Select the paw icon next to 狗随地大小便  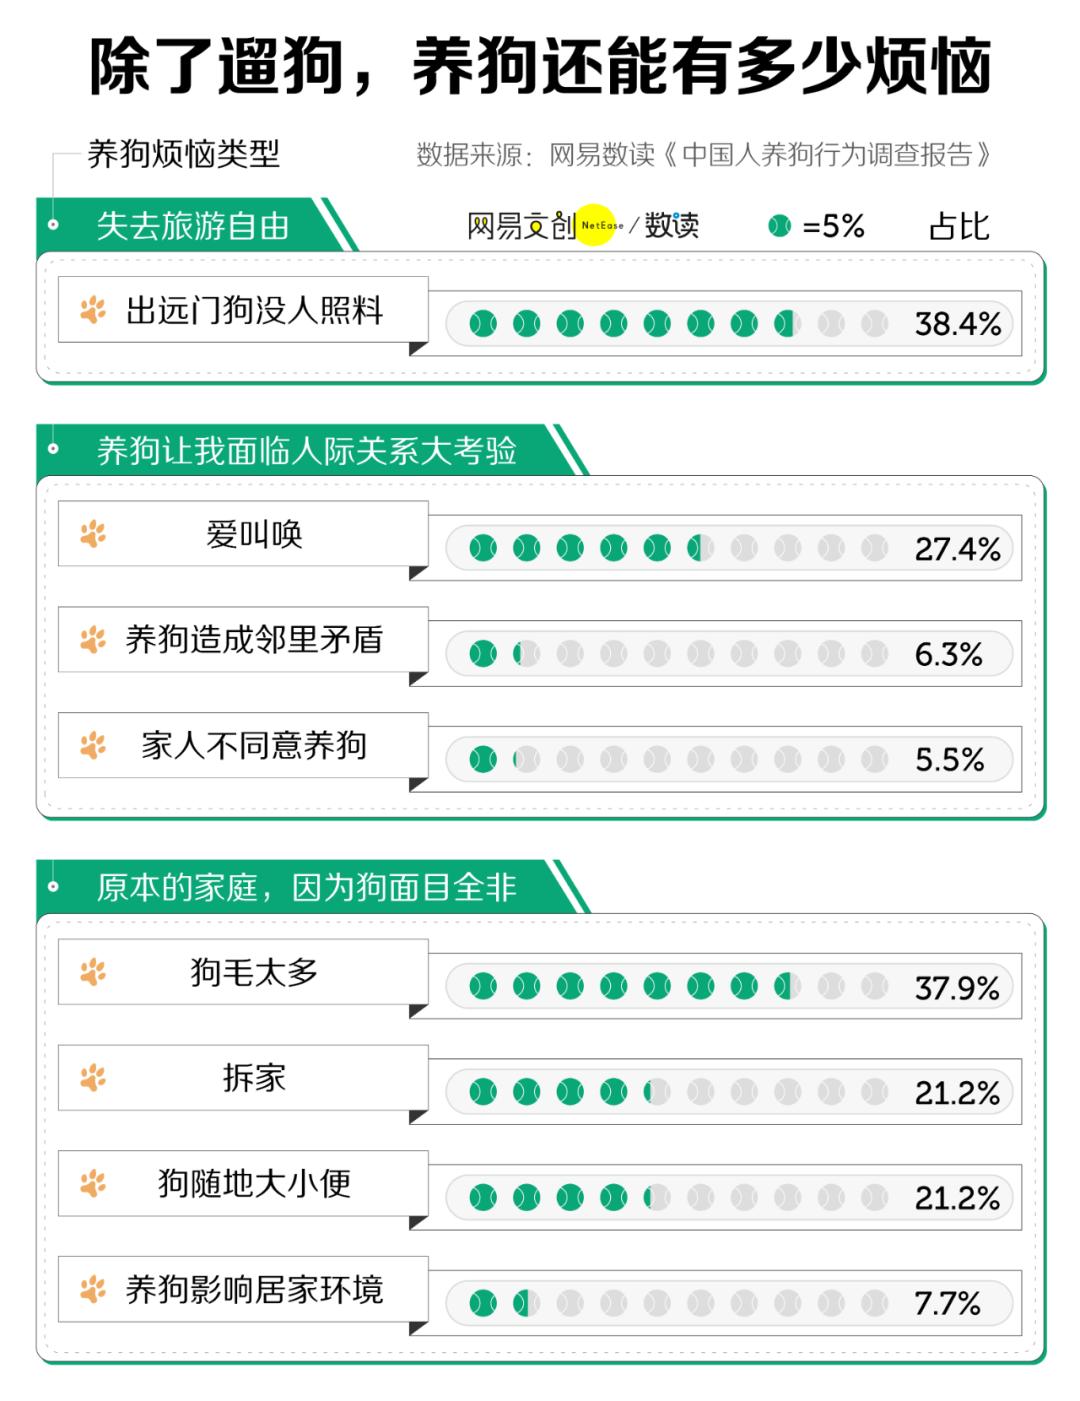pyautogui.click(x=93, y=1183)
